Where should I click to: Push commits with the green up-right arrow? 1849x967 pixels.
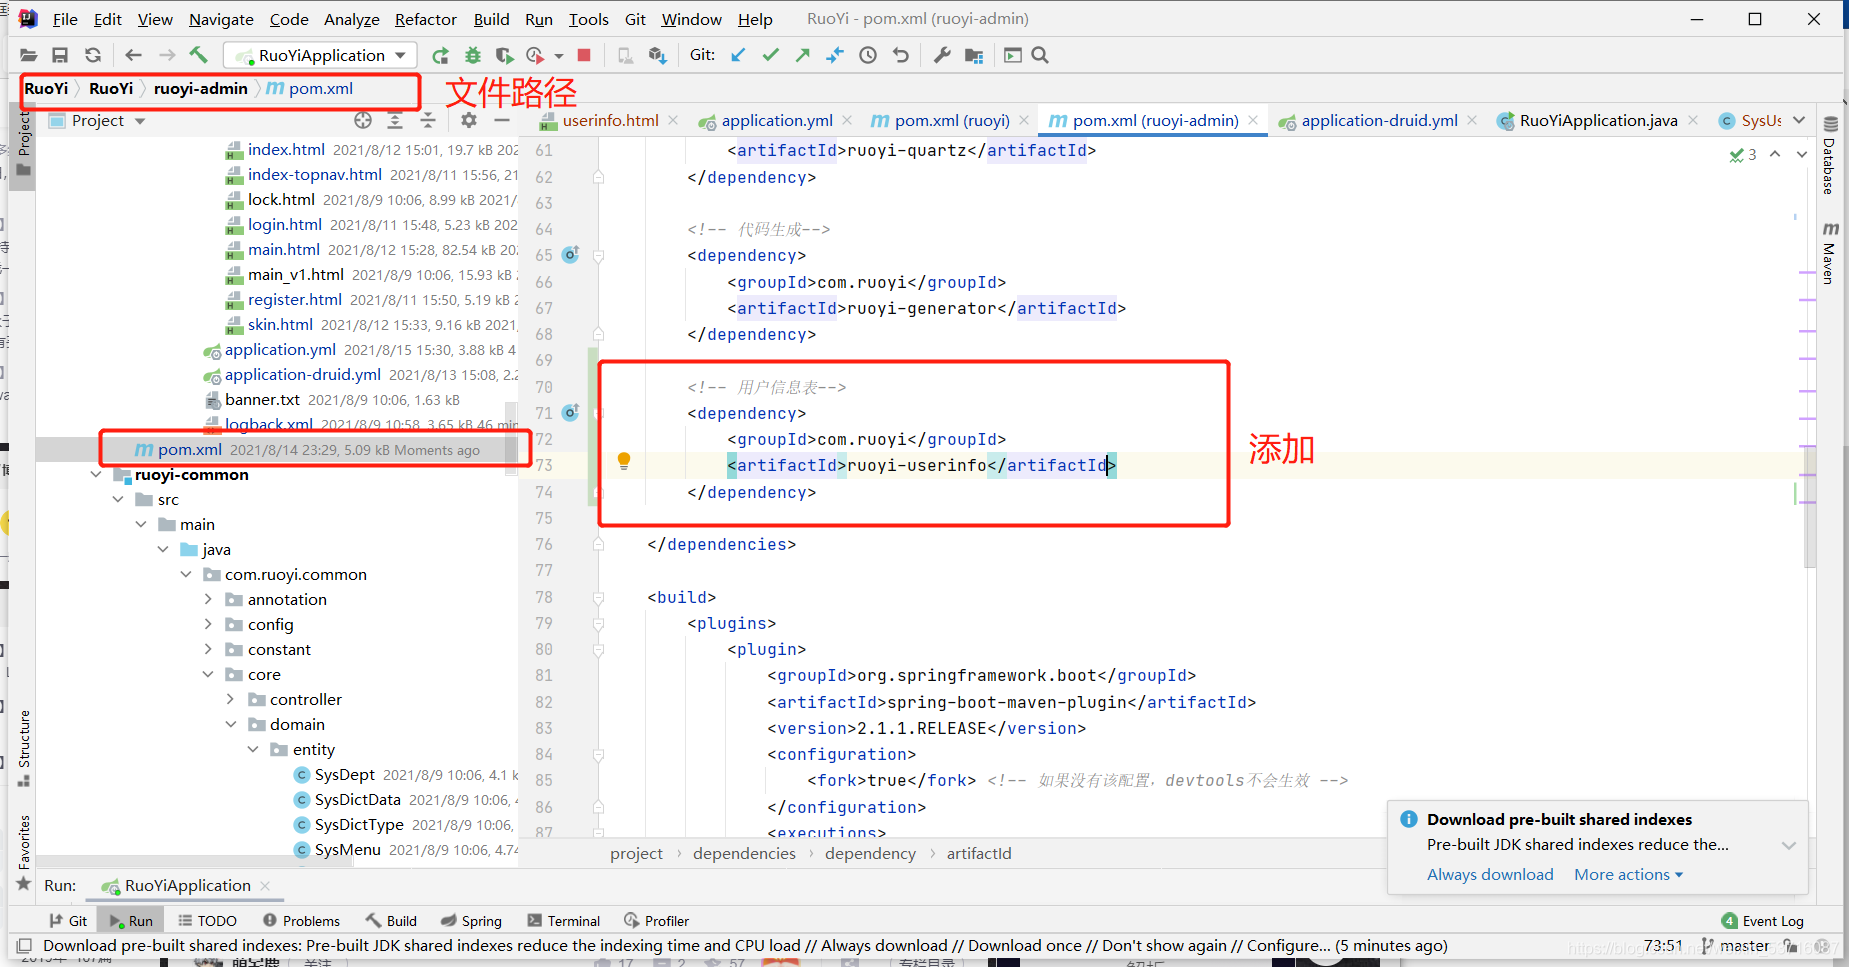tap(802, 55)
